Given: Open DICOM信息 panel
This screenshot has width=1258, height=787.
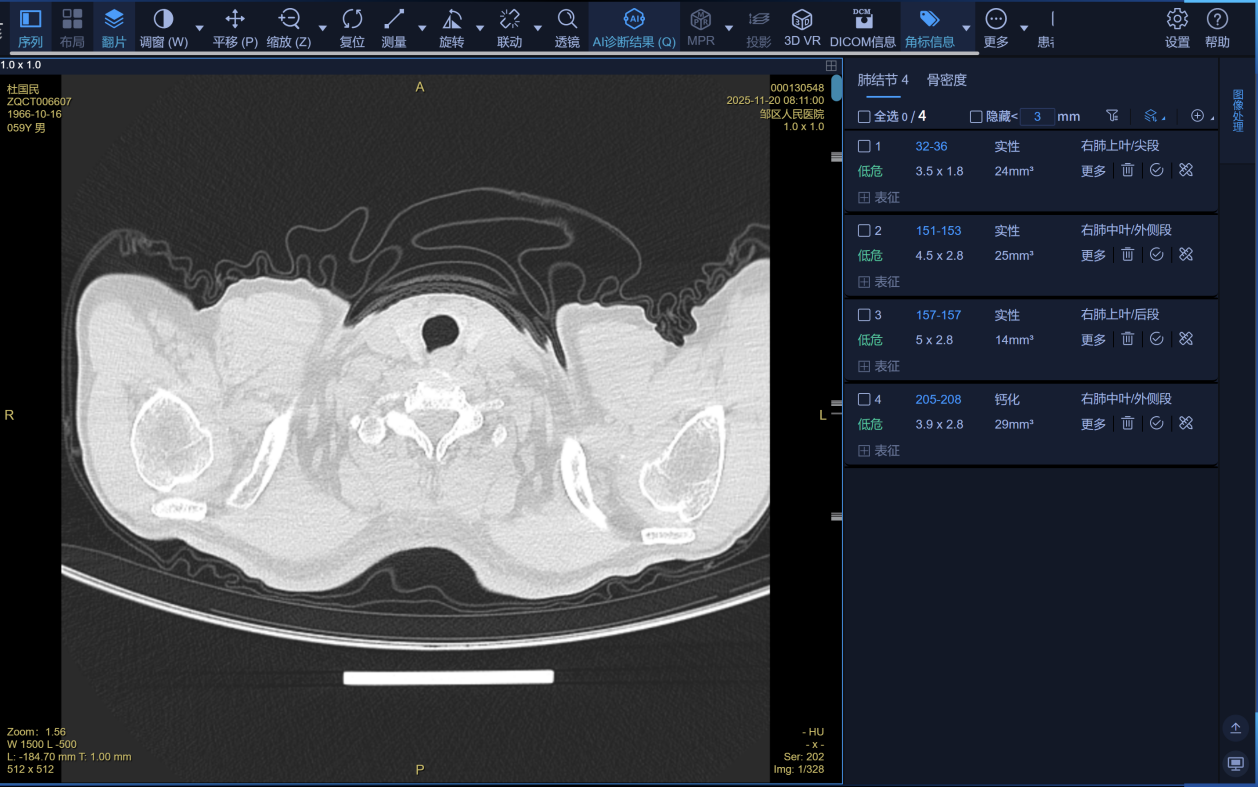Looking at the screenshot, I should [862, 19].
